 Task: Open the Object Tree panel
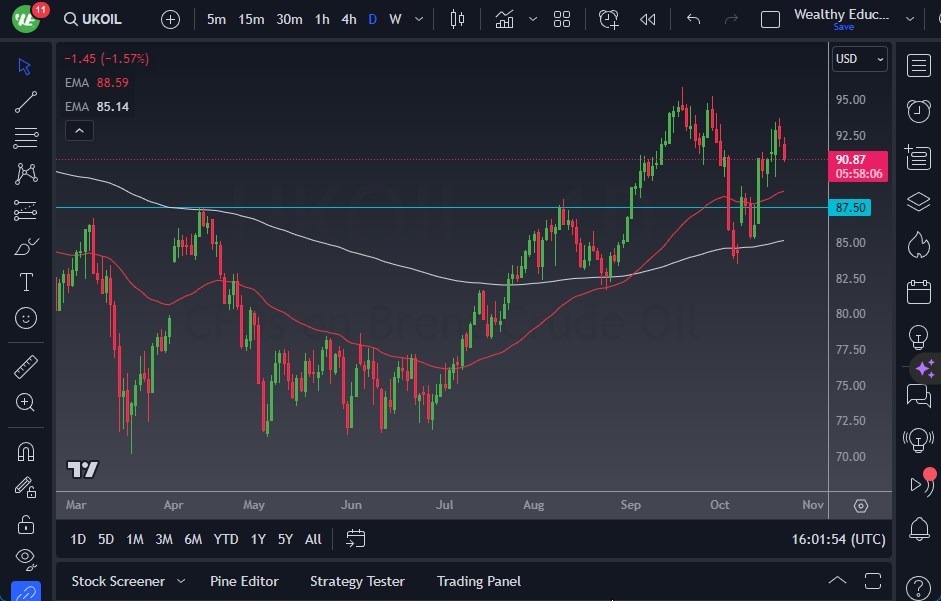[918, 201]
